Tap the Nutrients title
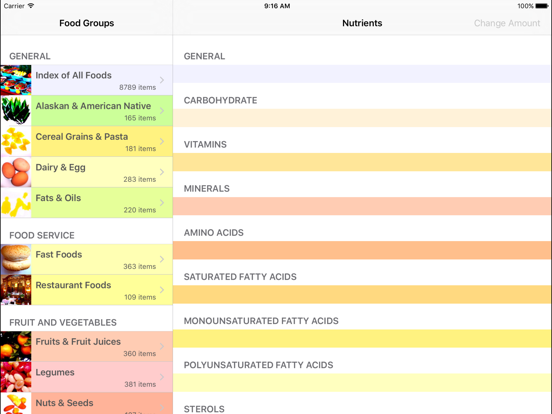Viewport: 552px width, 414px height. (x=362, y=23)
